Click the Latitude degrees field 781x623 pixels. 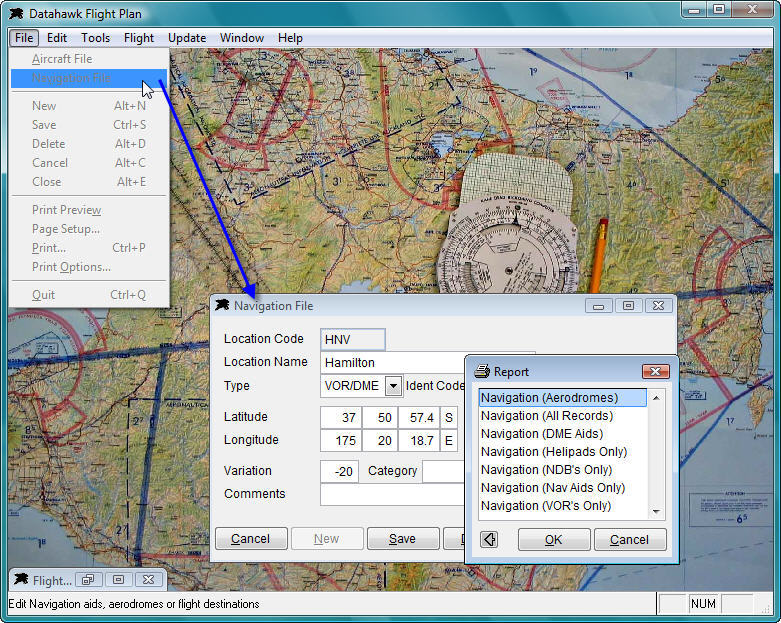click(341, 417)
